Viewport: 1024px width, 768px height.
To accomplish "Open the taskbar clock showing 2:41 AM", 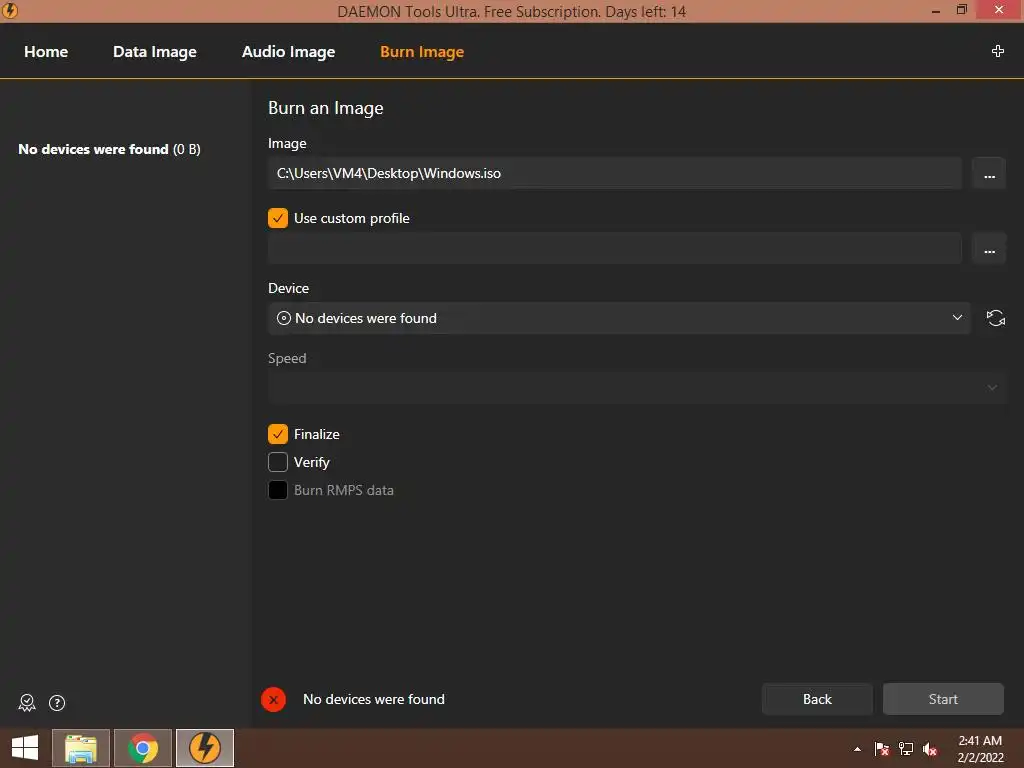I will (980, 749).
